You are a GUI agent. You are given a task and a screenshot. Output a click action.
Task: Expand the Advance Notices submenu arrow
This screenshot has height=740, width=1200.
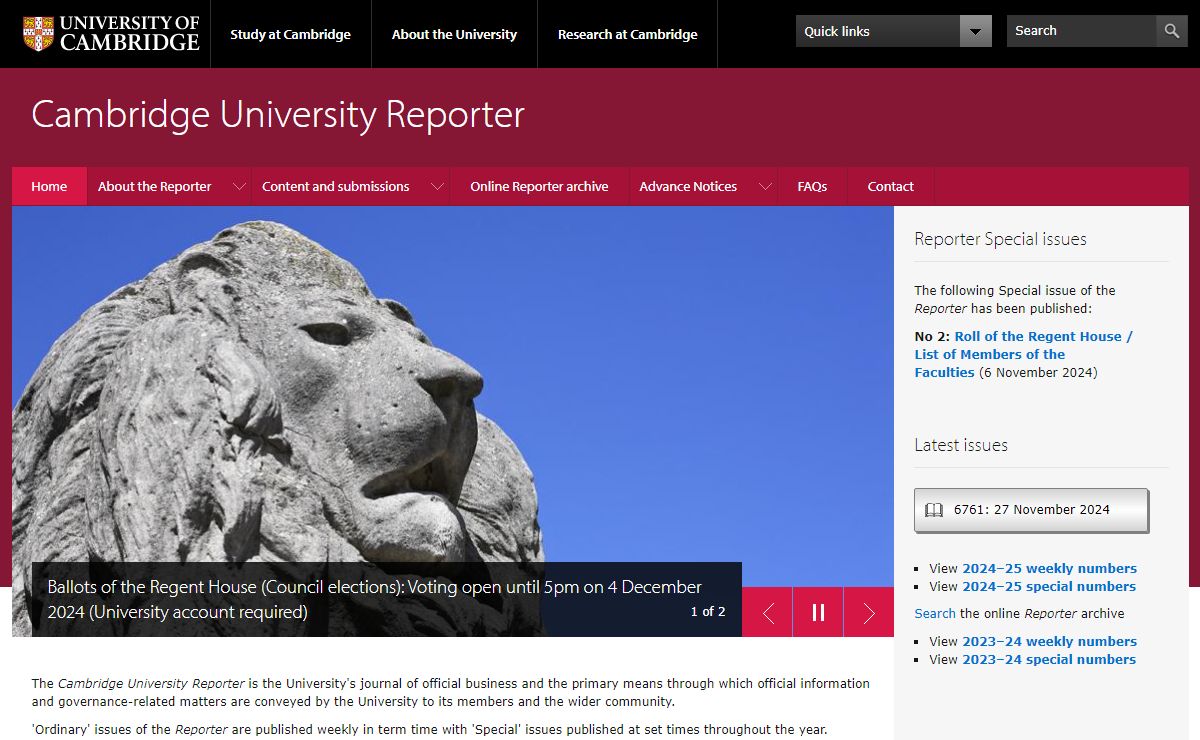(765, 186)
